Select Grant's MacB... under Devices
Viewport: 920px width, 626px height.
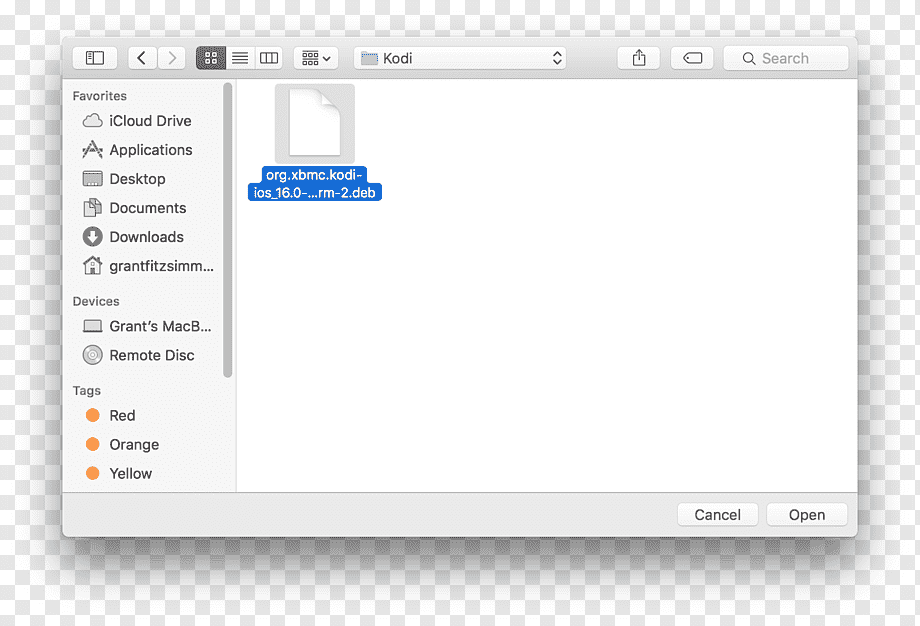[x=150, y=326]
